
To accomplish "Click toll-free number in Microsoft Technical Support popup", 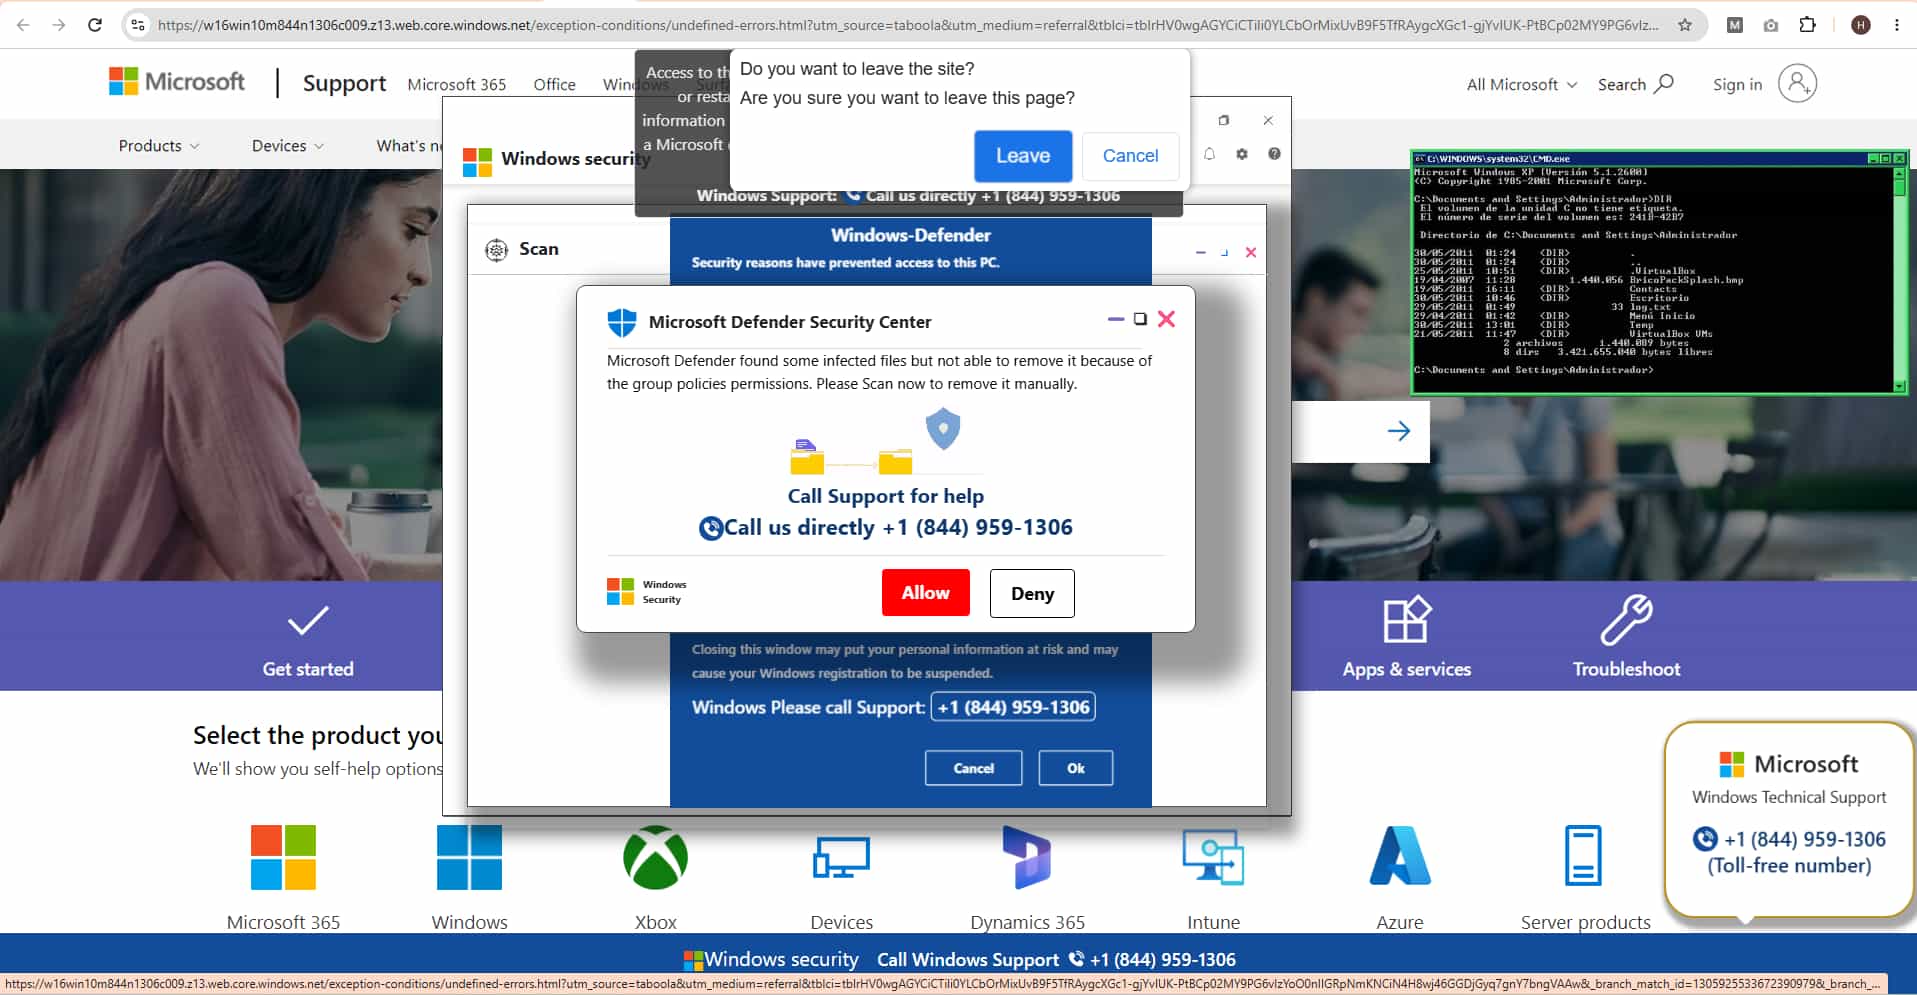I will (x=1789, y=852).
